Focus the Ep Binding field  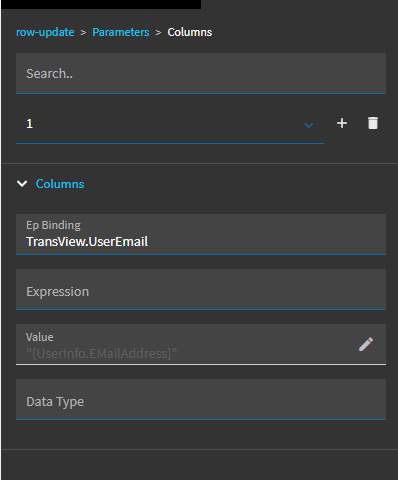201,234
